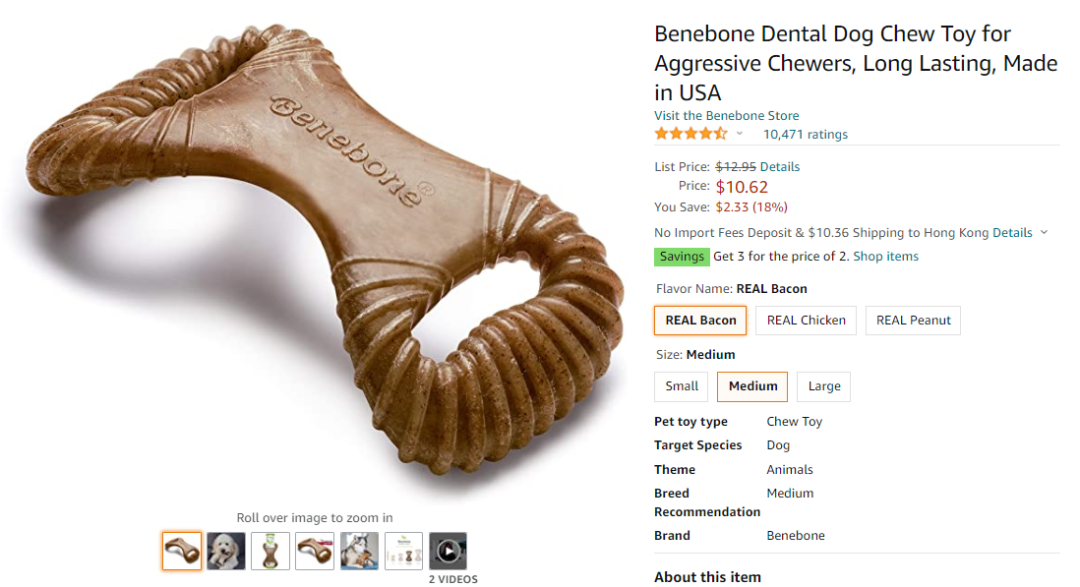
Task: Show the husky dog photo thumbnail
Action: pyautogui.click(x=359, y=551)
